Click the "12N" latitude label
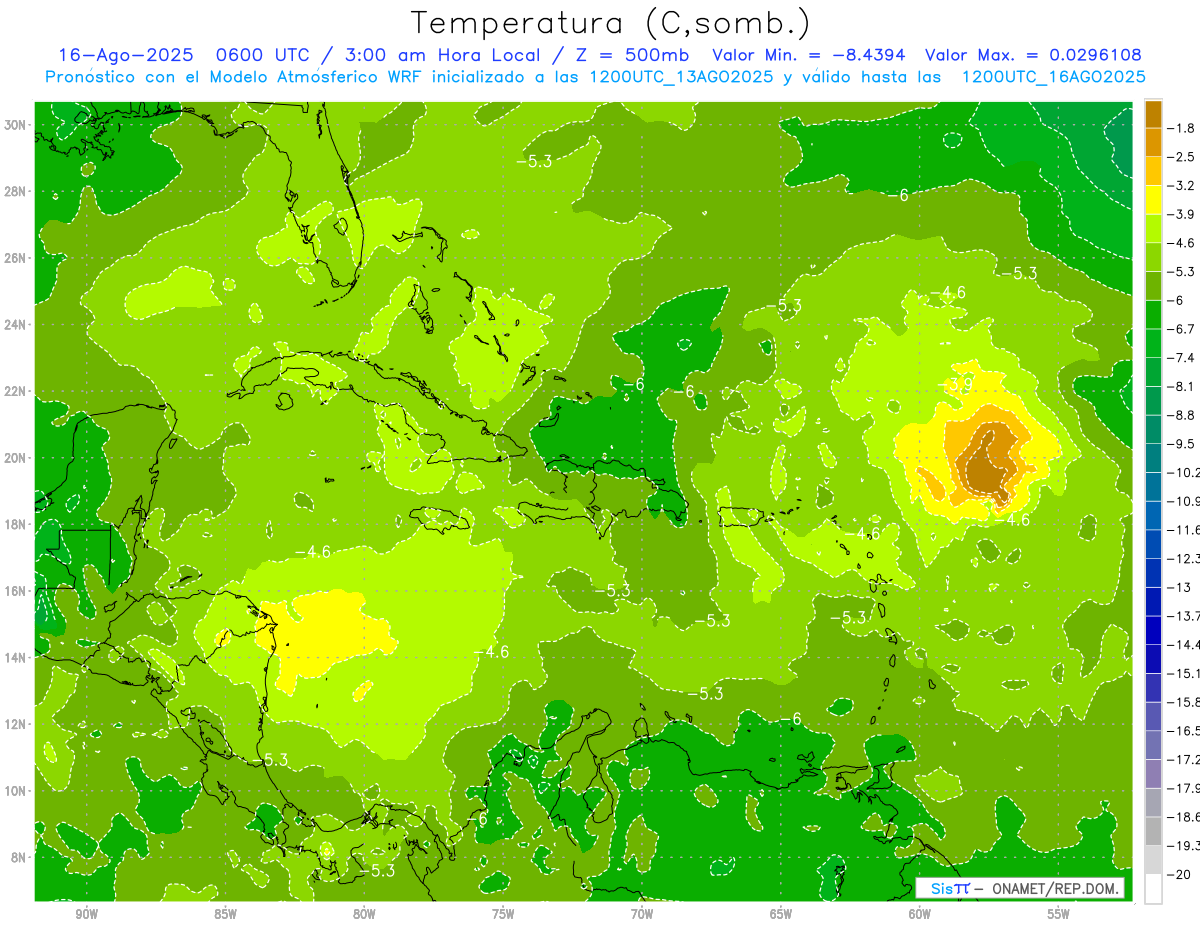The image size is (1200, 927). coord(15,724)
